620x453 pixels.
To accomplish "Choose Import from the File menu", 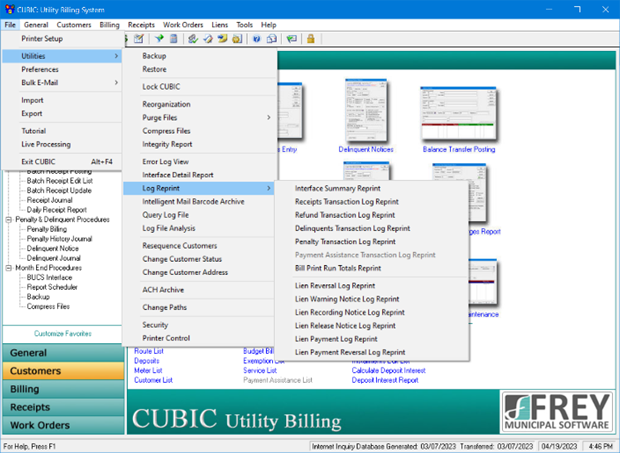I will click(x=62, y=100).
